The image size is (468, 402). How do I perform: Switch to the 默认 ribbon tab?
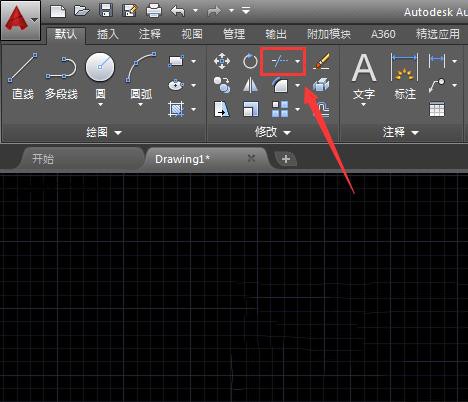pos(66,34)
